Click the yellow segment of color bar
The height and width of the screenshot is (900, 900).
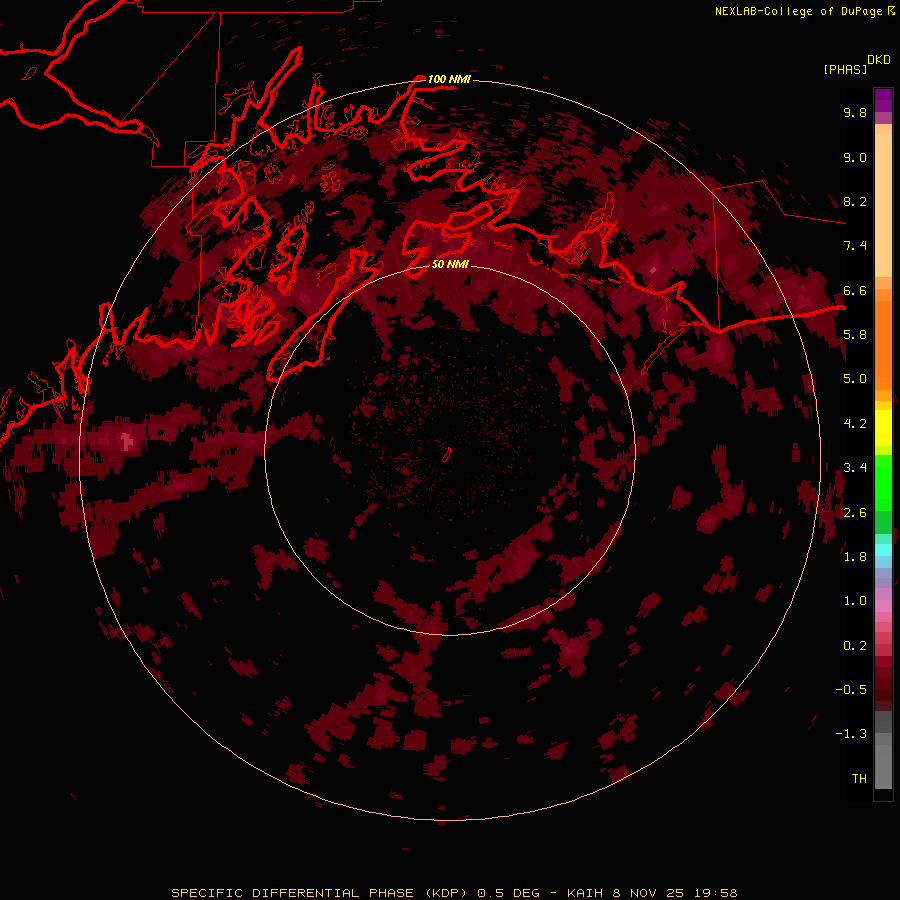(883, 428)
